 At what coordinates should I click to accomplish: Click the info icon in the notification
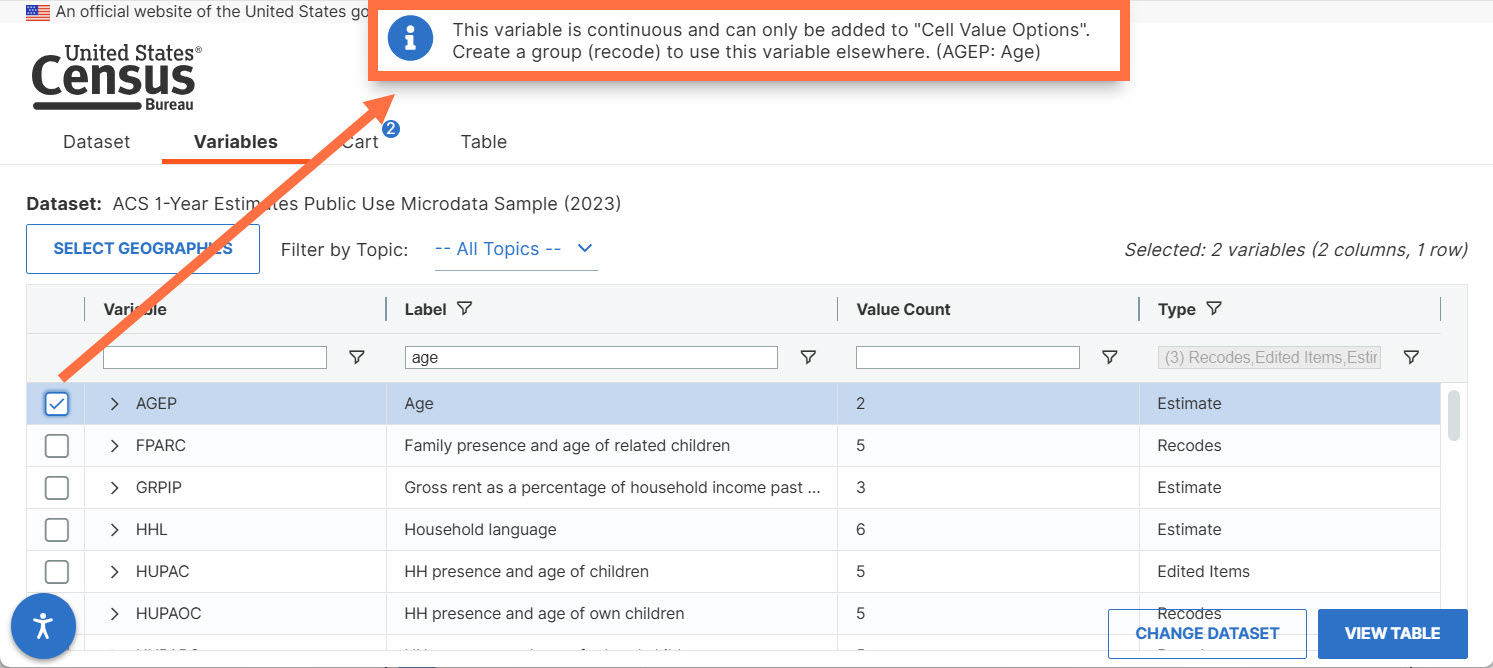tap(409, 40)
